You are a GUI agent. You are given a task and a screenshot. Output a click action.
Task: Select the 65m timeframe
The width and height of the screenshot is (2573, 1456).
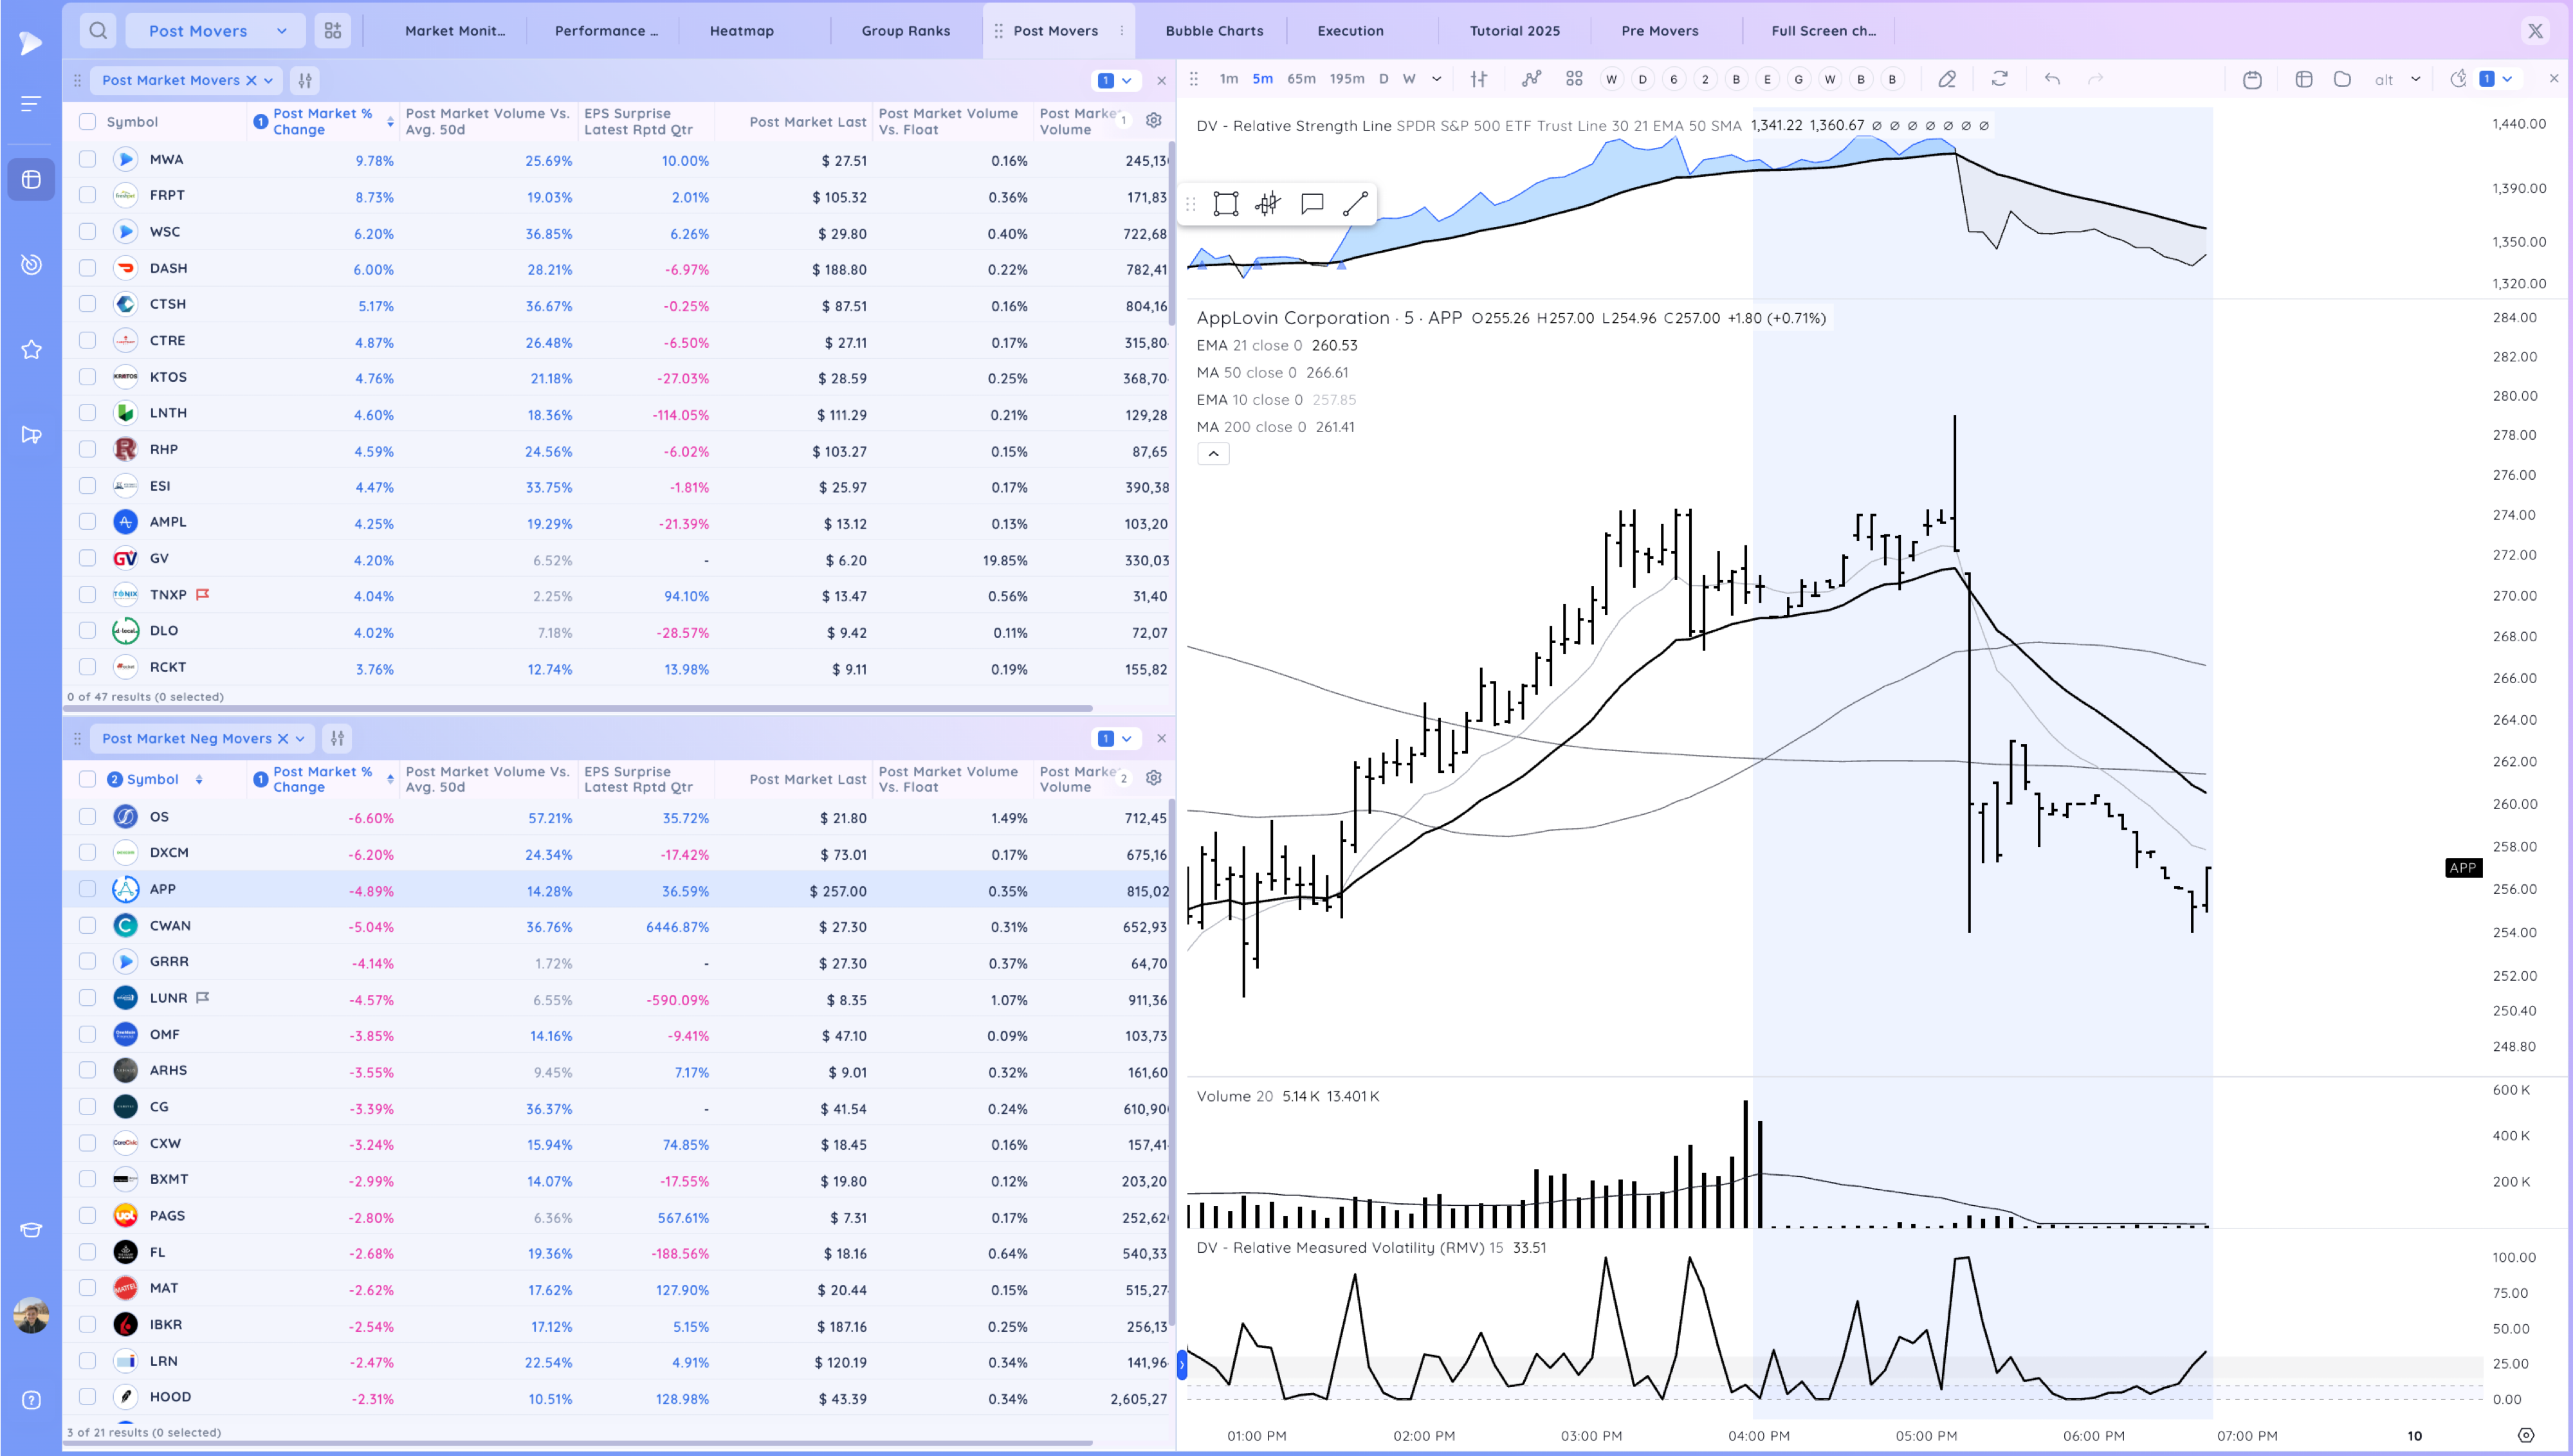1301,79
